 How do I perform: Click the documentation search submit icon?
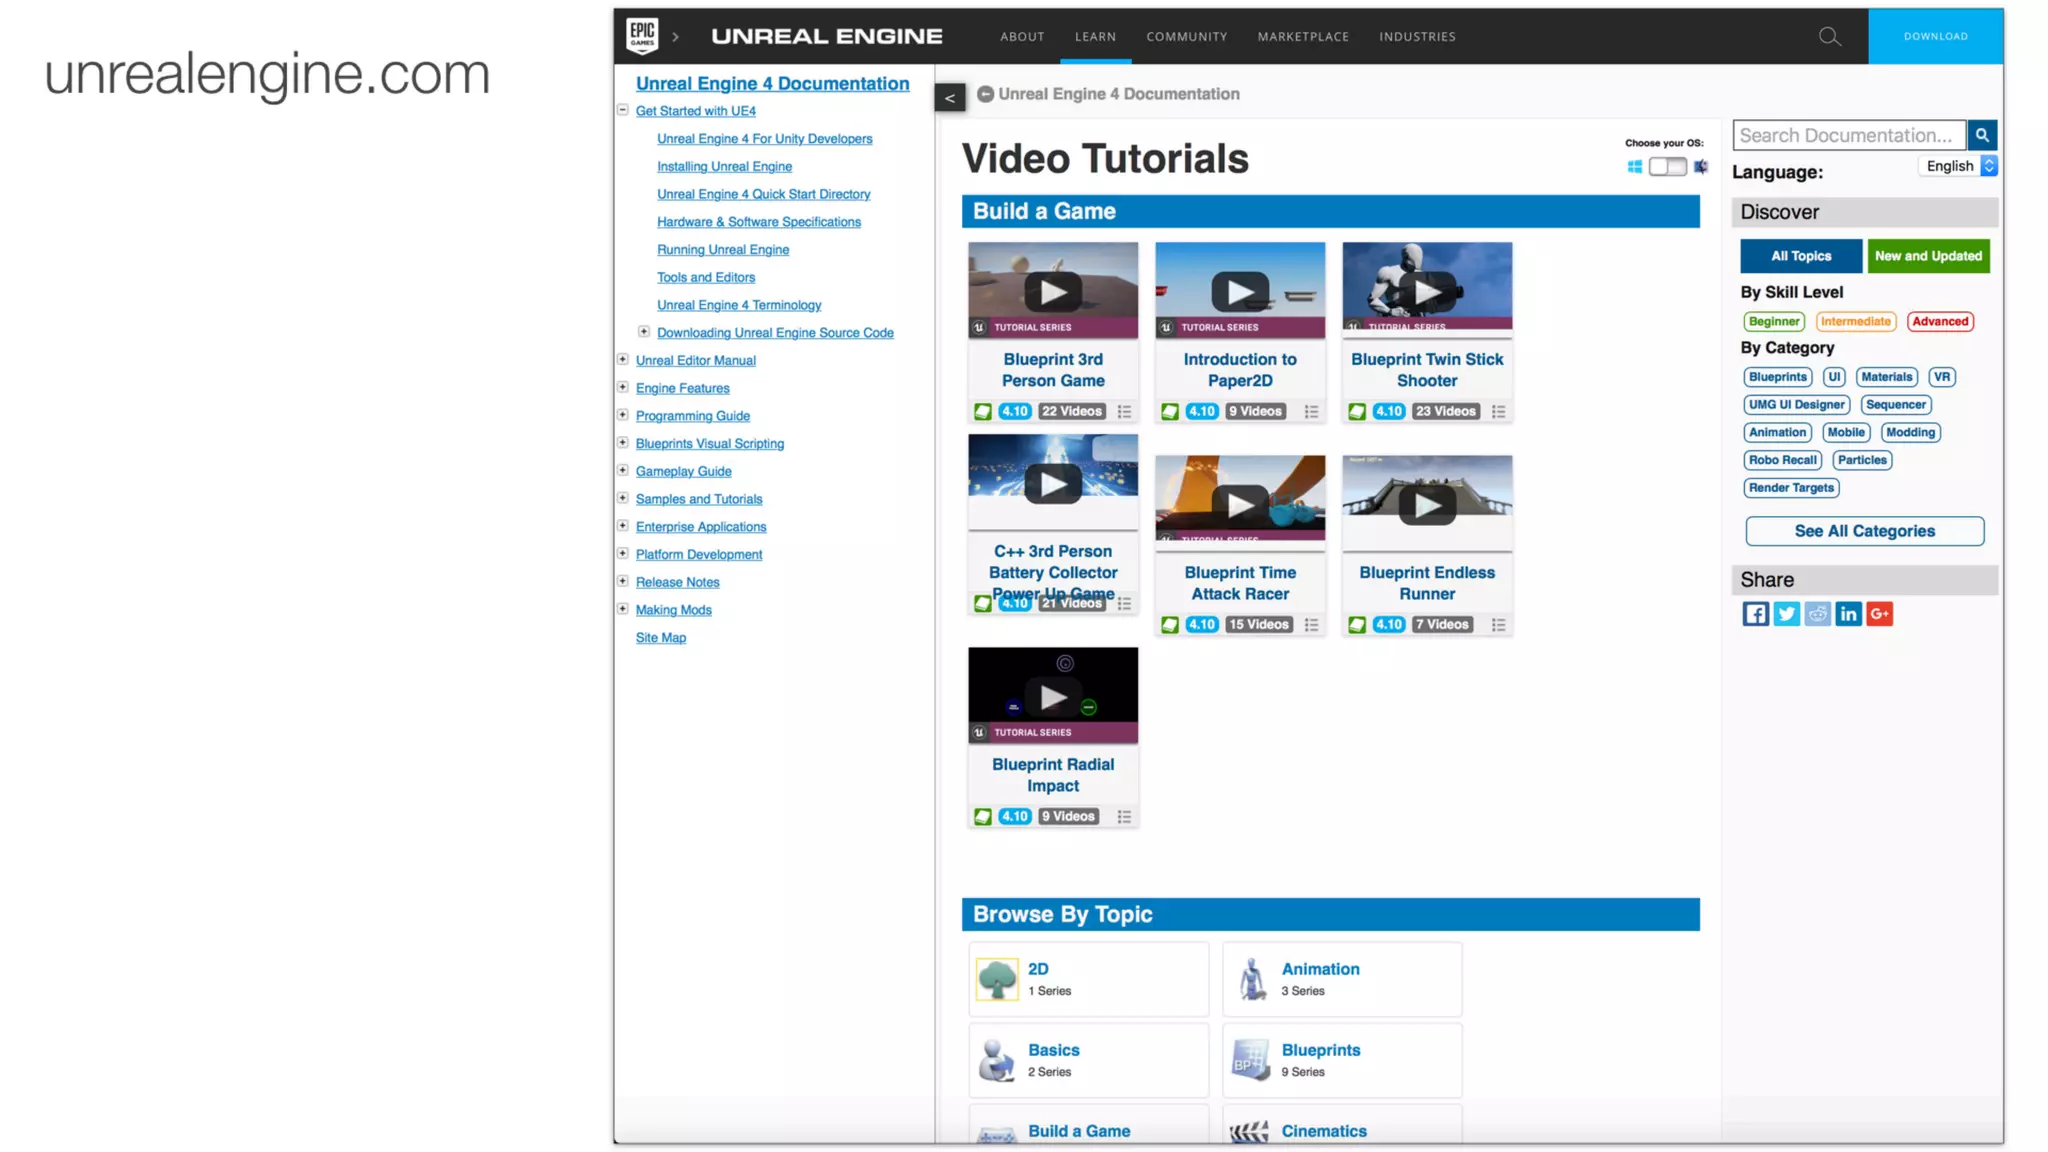[1981, 135]
